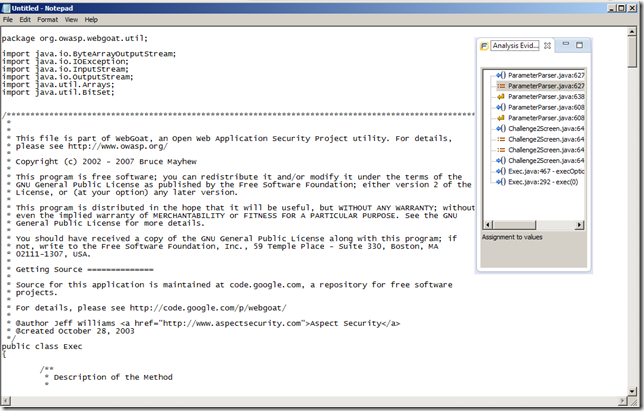Select ParameterParser.java:608 row with yellow return icon
The height and width of the screenshot is (411, 644).
540,118
